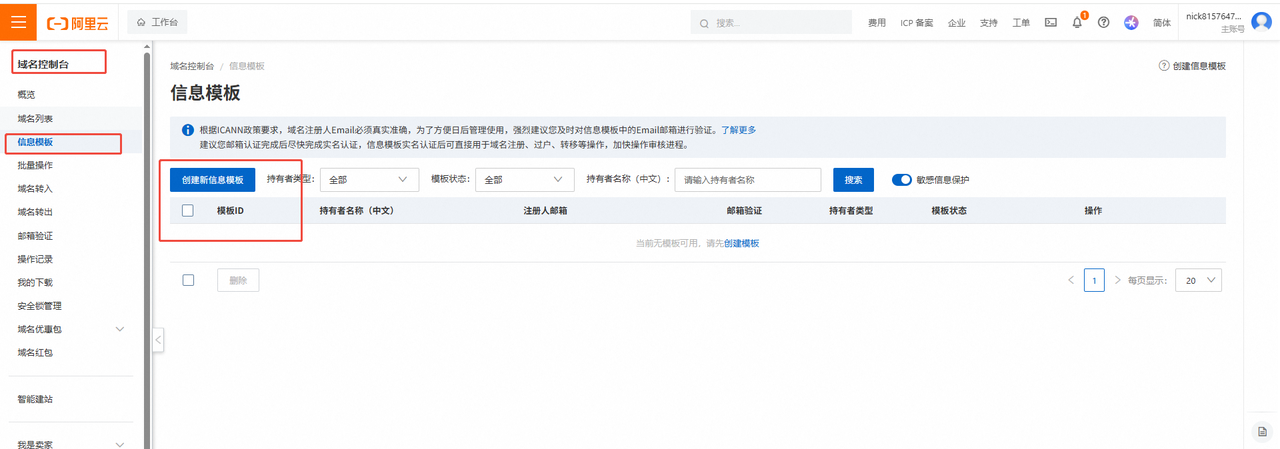1280x449 pixels.
Task: Tick the checkbox beside the 删除 button
Action: pyautogui.click(x=188, y=280)
